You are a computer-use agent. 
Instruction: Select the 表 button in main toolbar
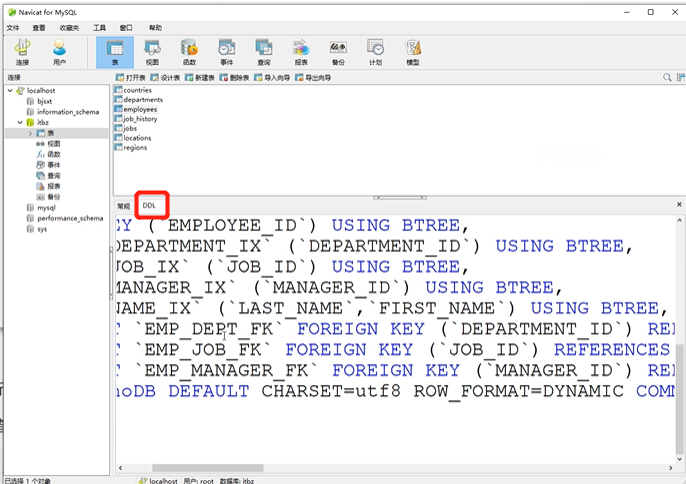[115, 52]
